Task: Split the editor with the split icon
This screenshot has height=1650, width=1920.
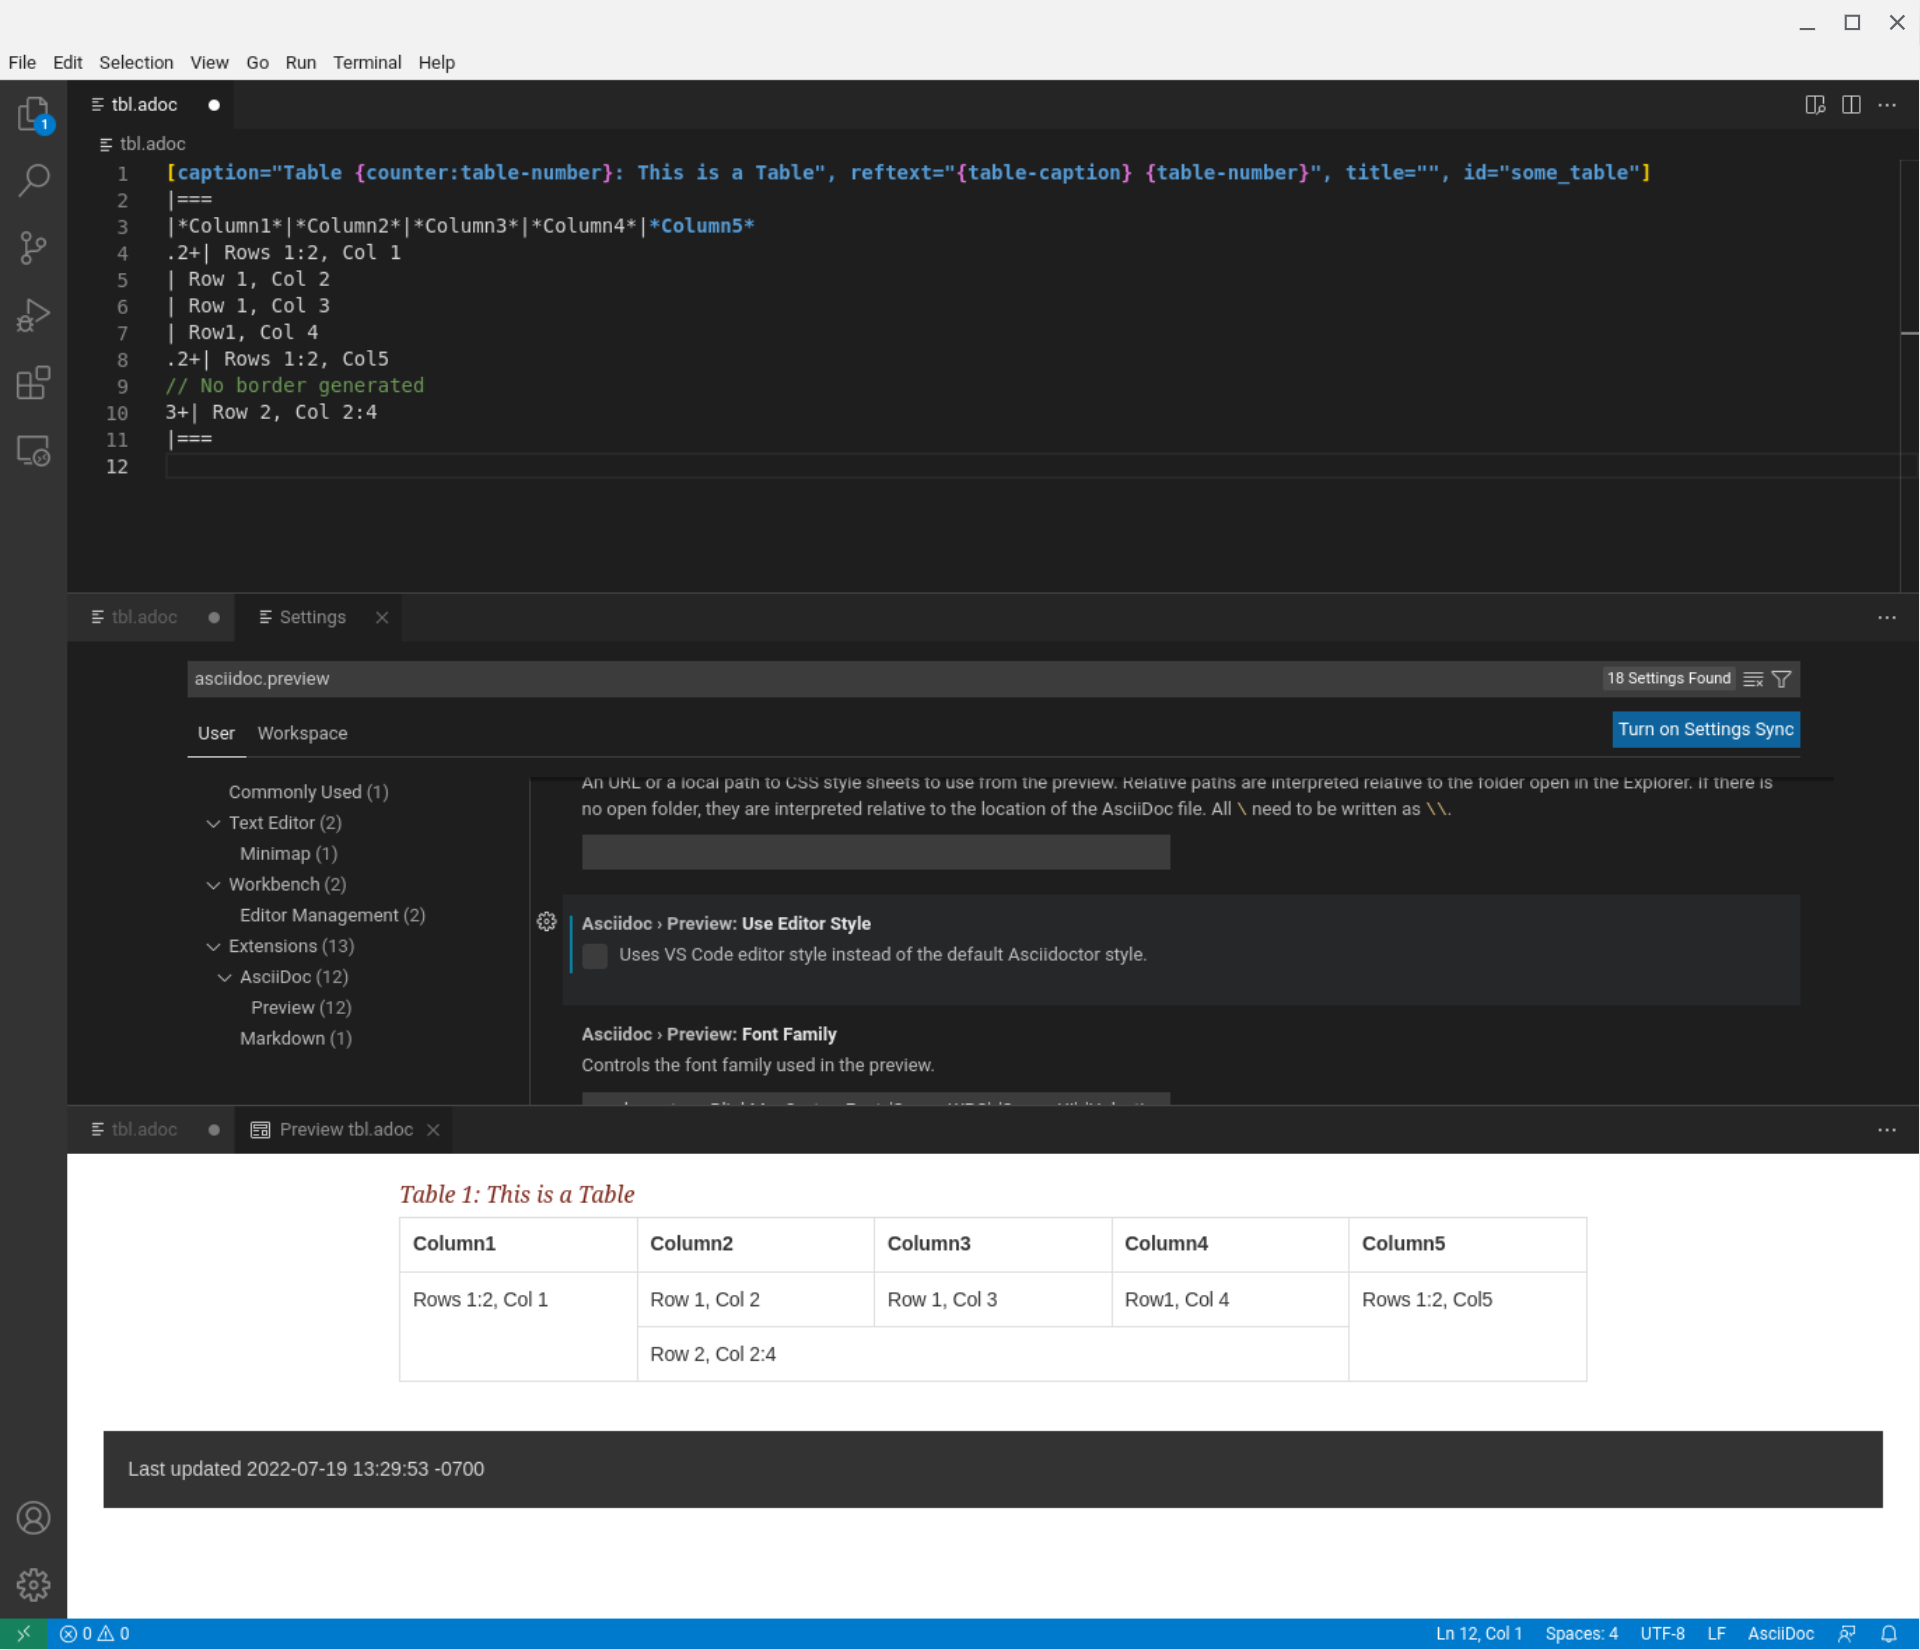Action: (1851, 104)
